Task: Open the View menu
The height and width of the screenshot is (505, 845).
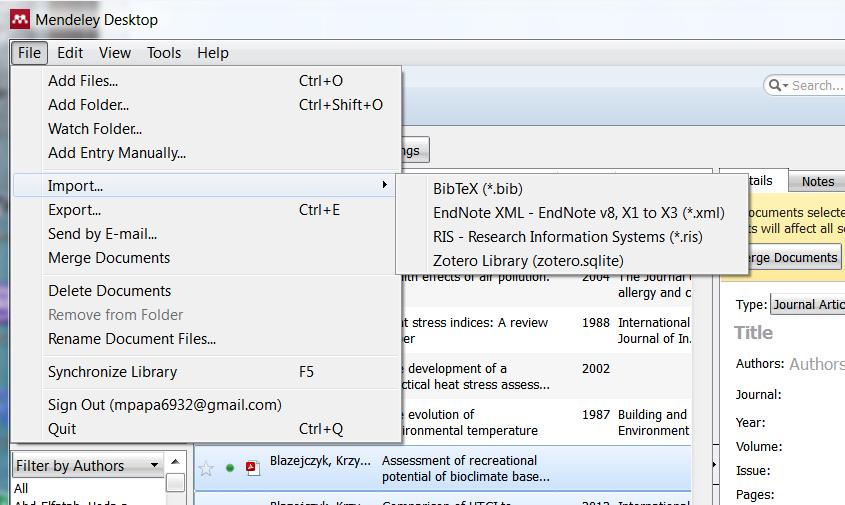Action: pyautogui.click(x=115, y=53)
